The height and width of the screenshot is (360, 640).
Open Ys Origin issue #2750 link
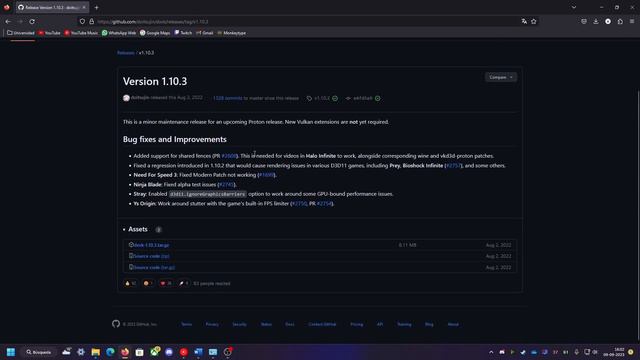[x=299, y=204]
